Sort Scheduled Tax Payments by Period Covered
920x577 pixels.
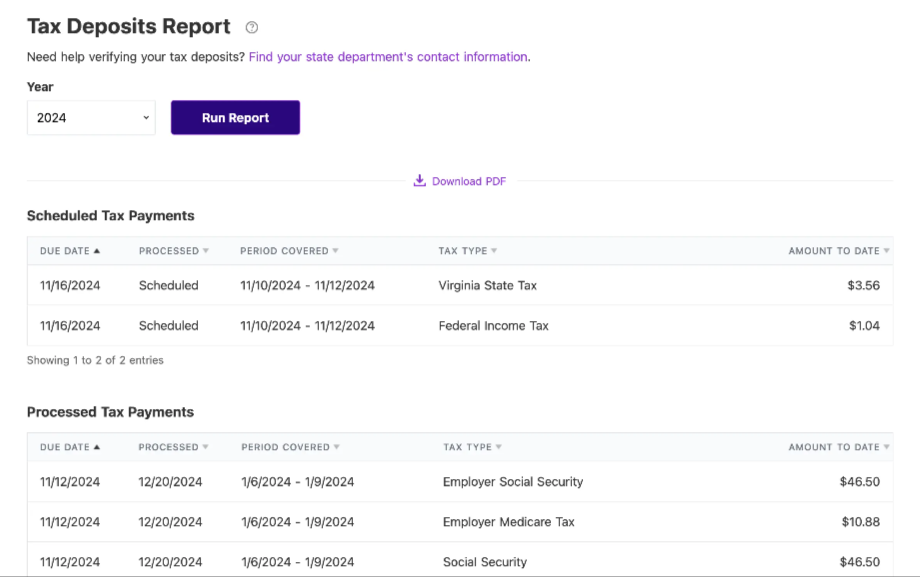coord(289,251)
